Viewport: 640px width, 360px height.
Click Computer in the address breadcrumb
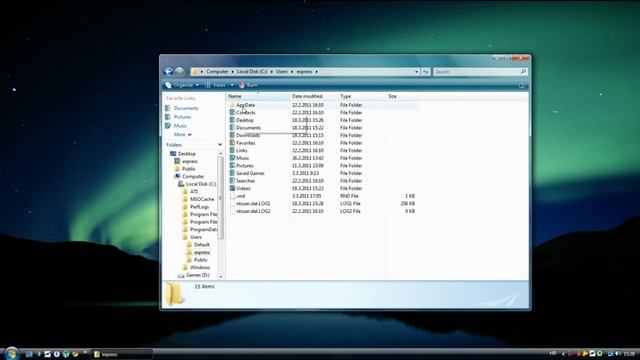click(217, 72)
